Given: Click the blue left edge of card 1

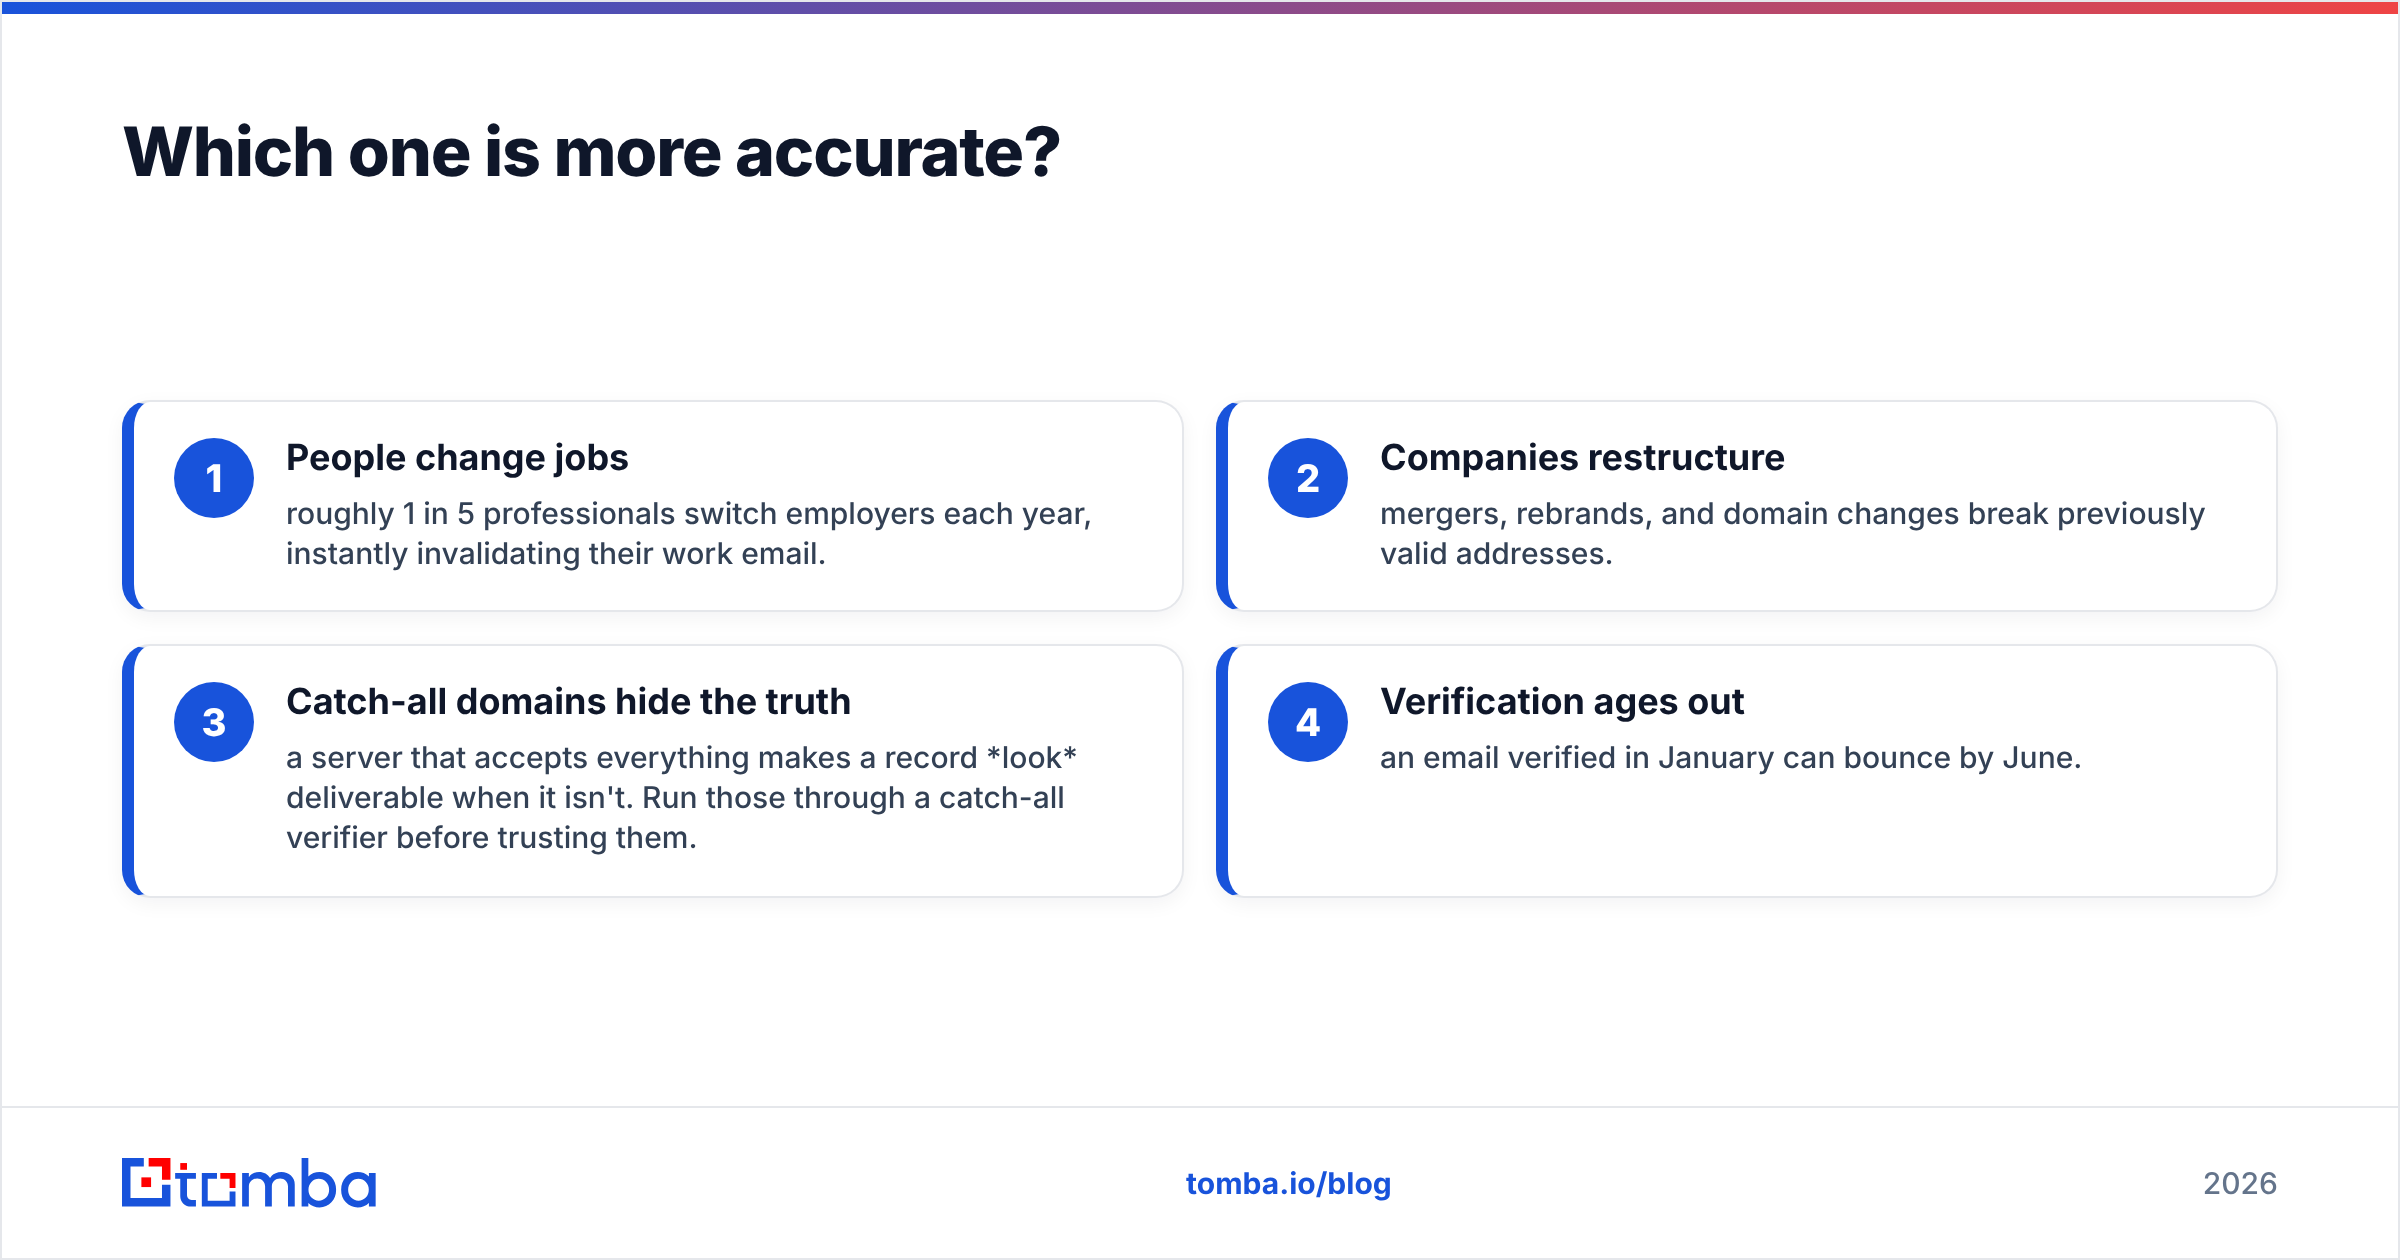Looking at the screenshot, I should [x=128, y=506].
